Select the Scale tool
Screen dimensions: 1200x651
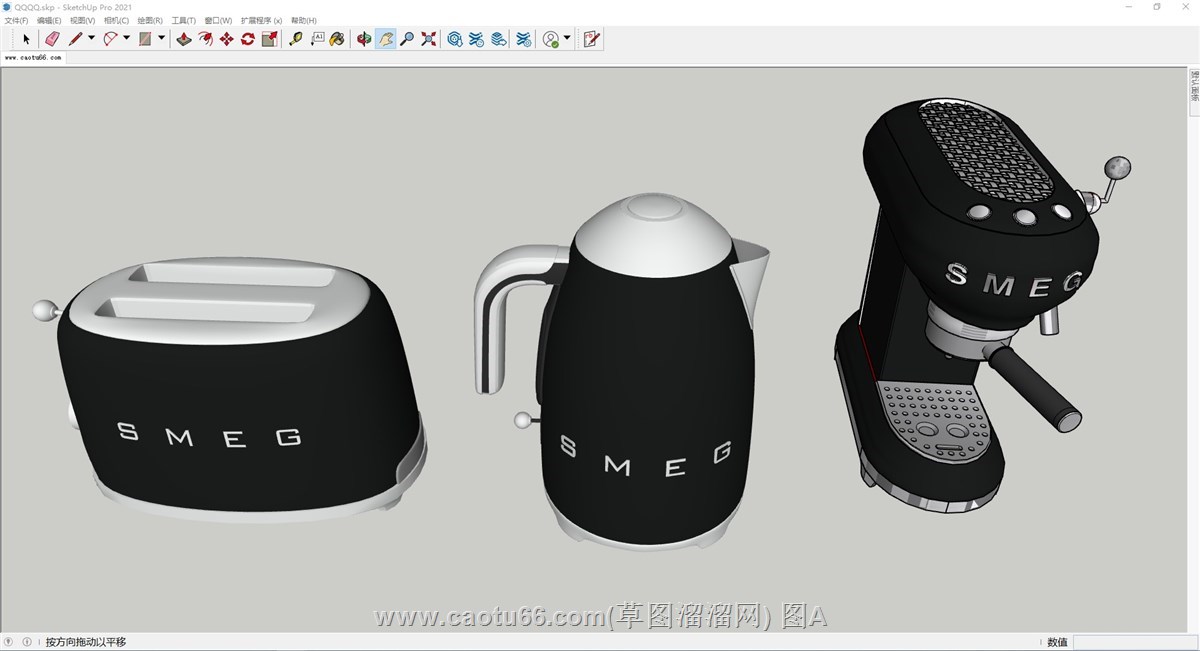tap(269, 39)
